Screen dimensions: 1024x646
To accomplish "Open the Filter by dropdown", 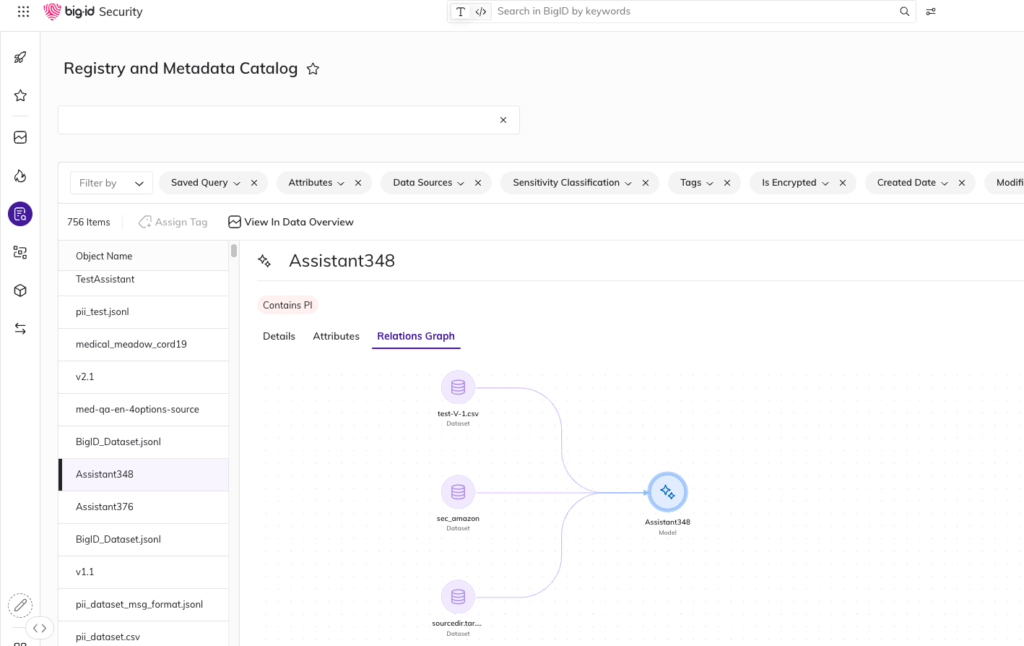I will pyautogui.click(x=112, y=183).
